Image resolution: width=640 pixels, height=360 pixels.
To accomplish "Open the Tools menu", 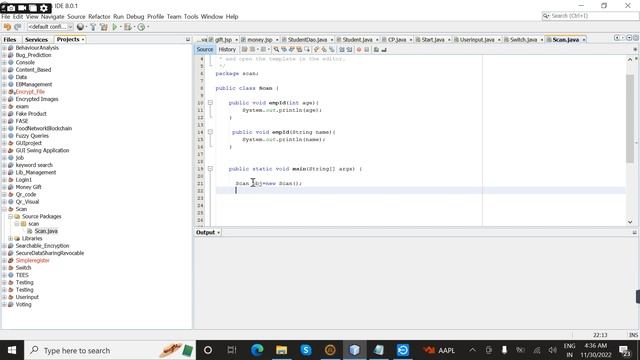I will tap(191, 17).
